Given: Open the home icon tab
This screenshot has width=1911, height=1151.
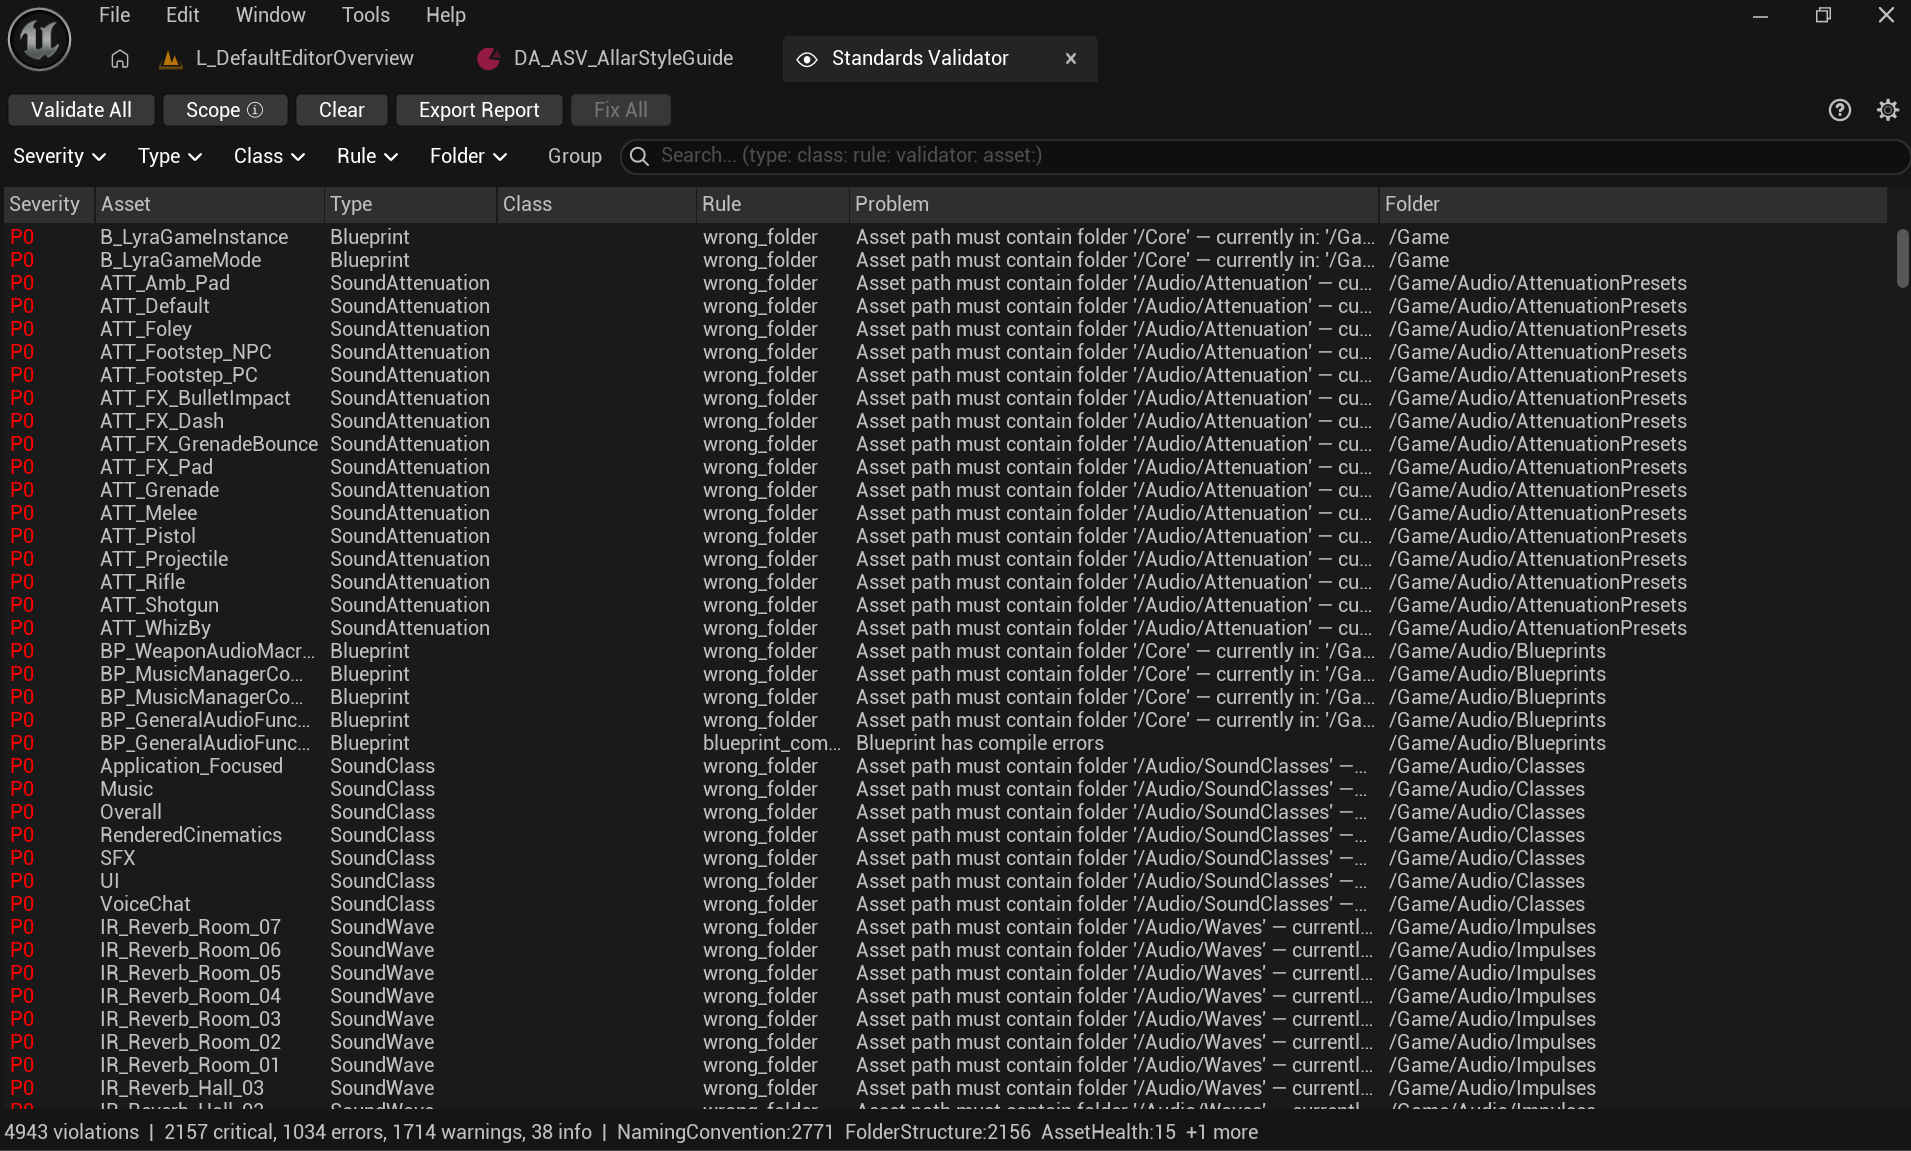Looking at the screenshot, I should tap(120, 59).
